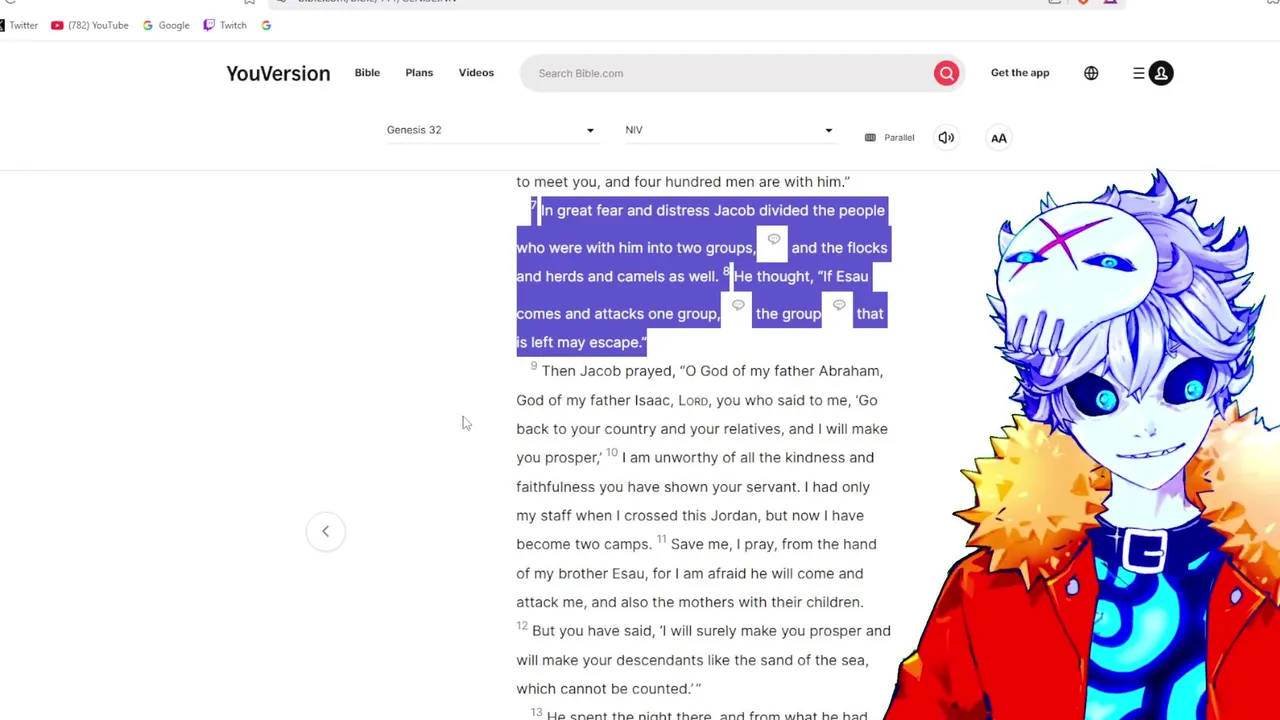Viewport: 1280px width, 720px height.
Task: Click the YouVersion logo
Action: (278, 74)
